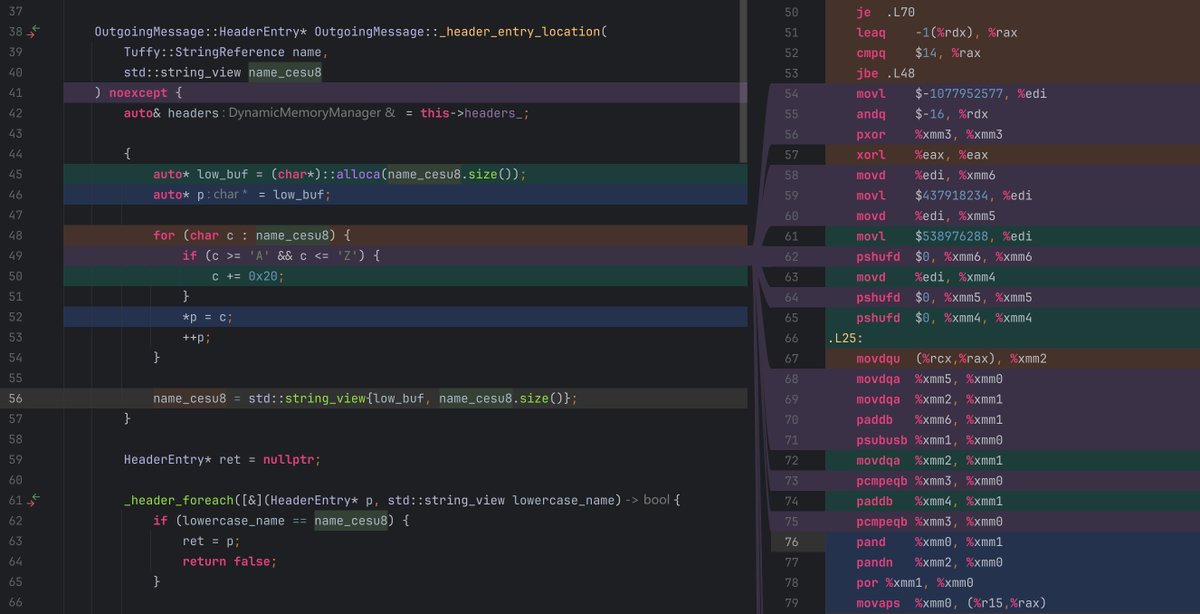The width and height of the screenshot is (1200, 614).
Task: Click the '.L25:' assembly label
Action: coord(846,338)
